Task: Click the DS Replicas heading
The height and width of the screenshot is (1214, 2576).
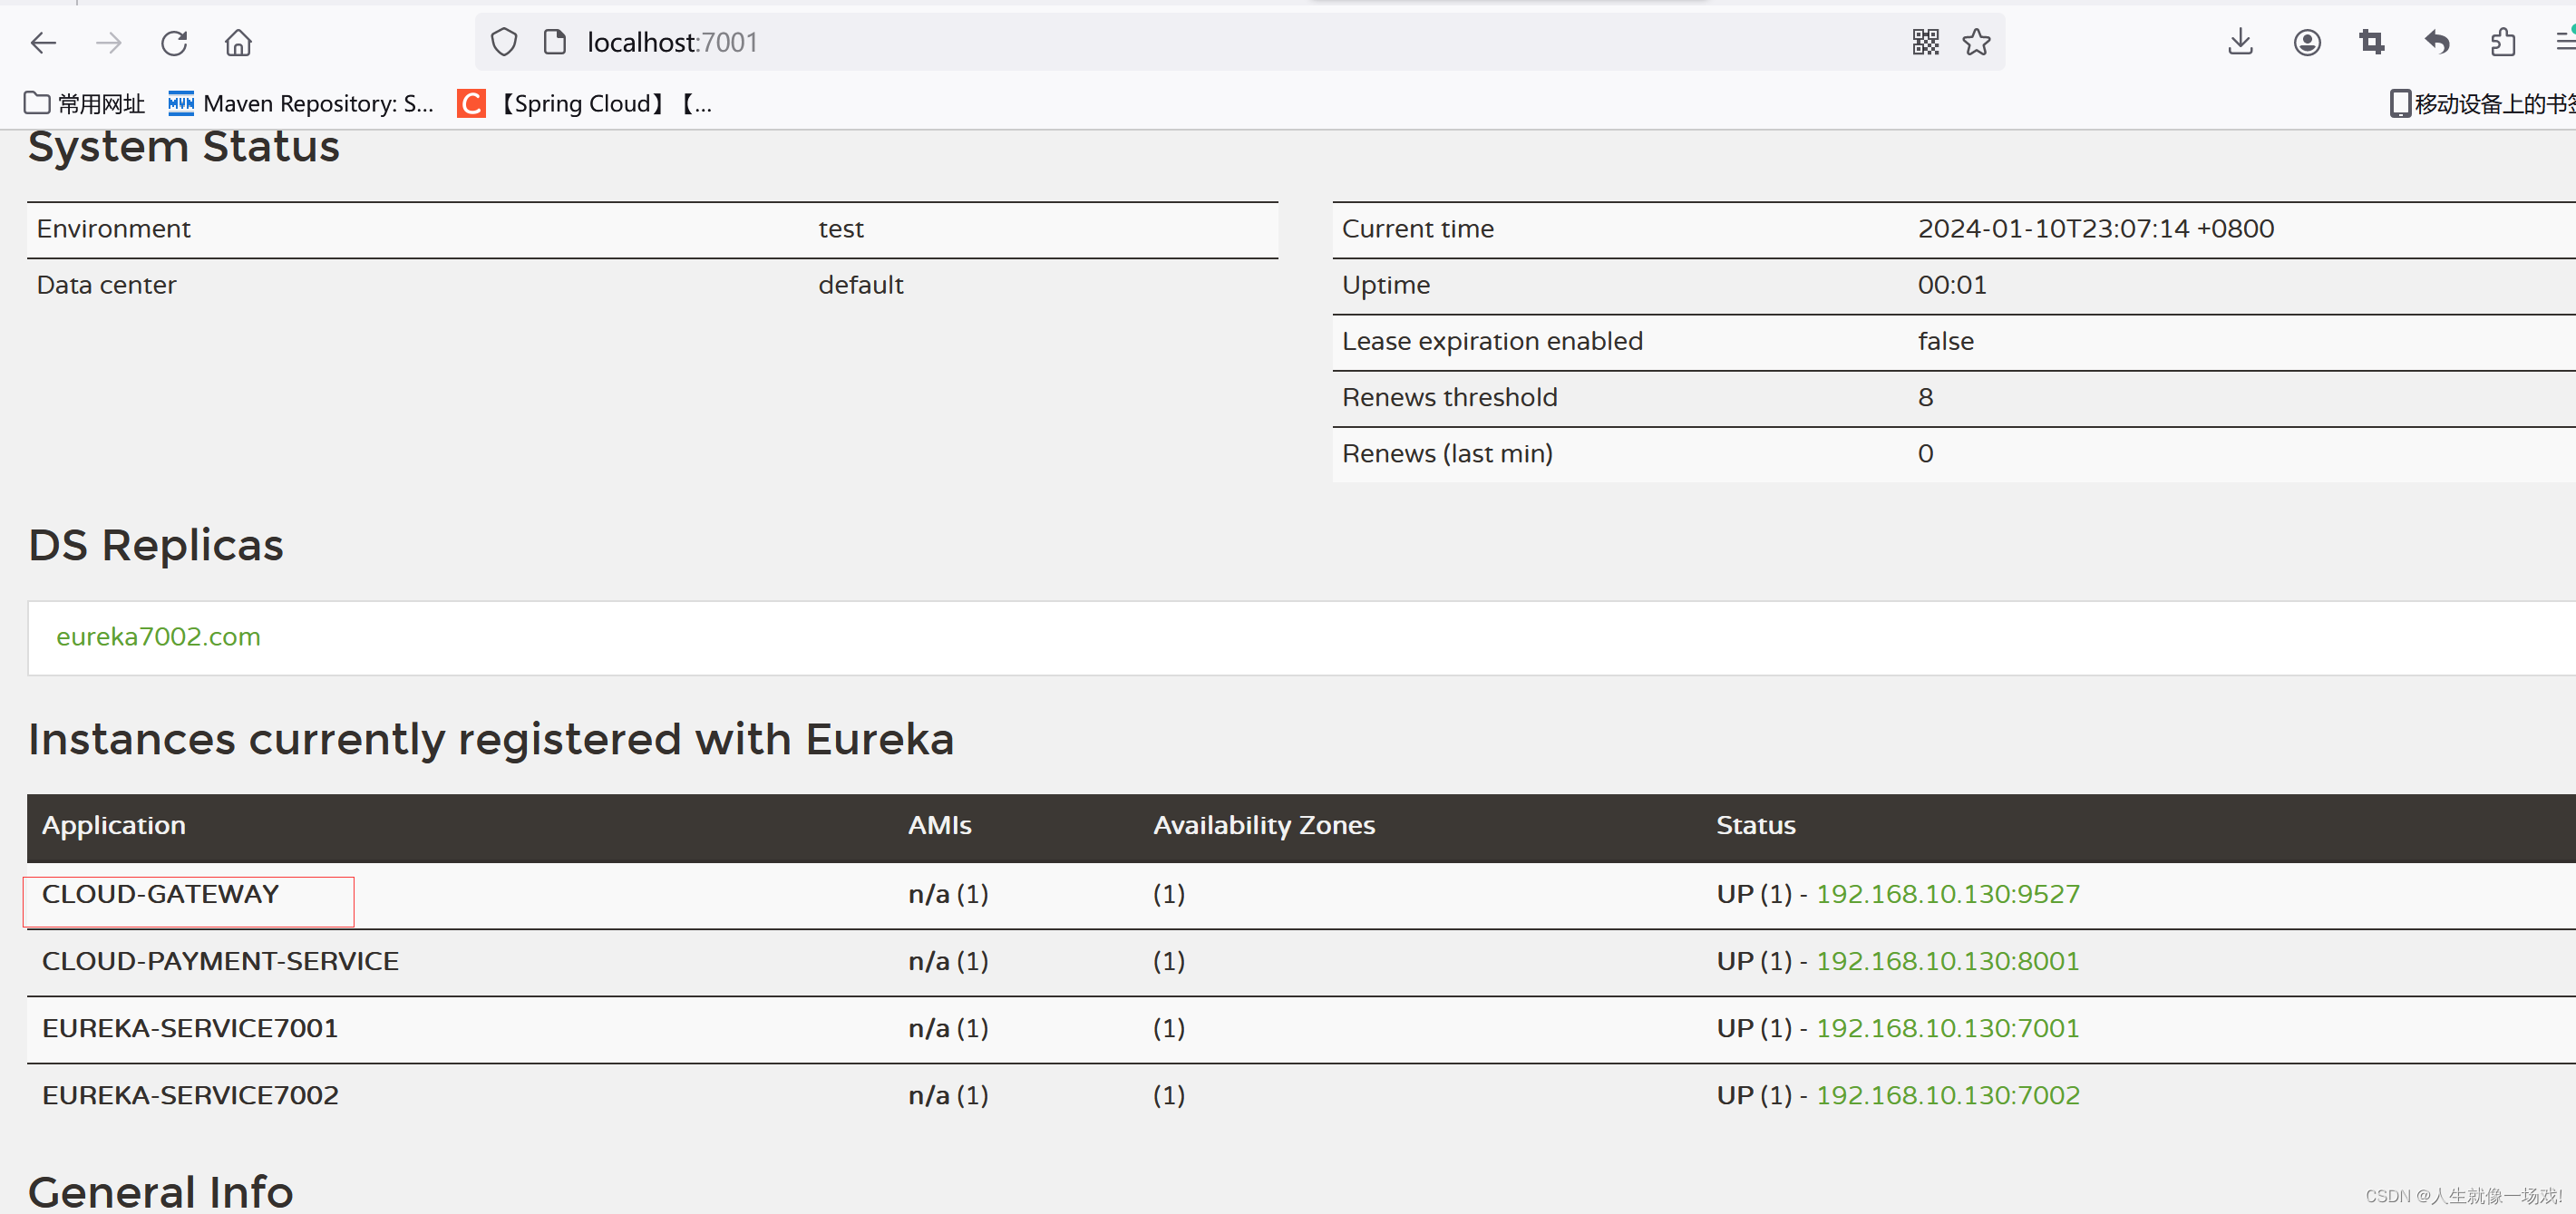Action: coord(156,545)
